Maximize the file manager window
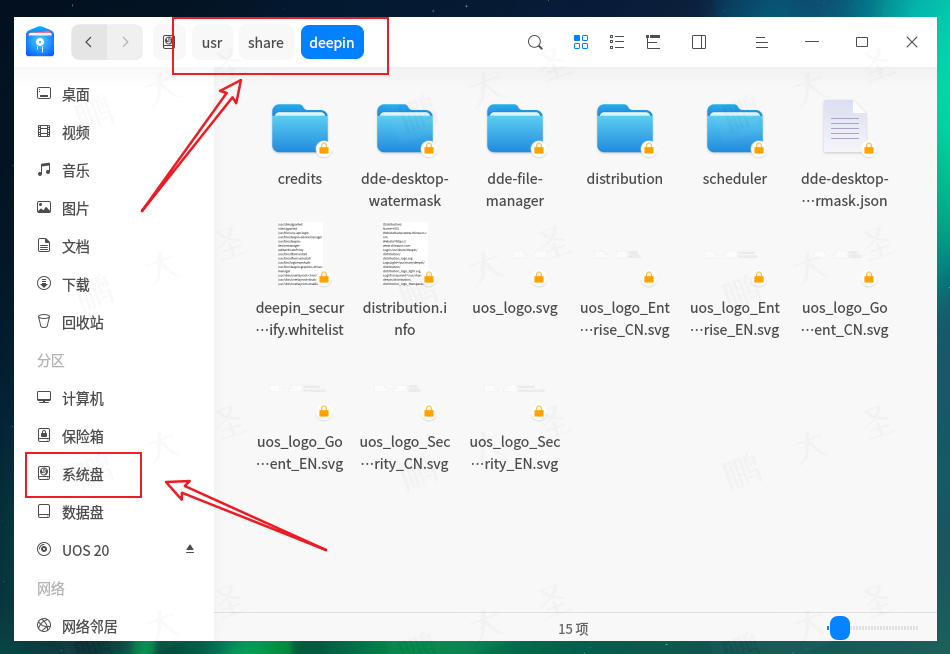 click(x=862, y=42)
